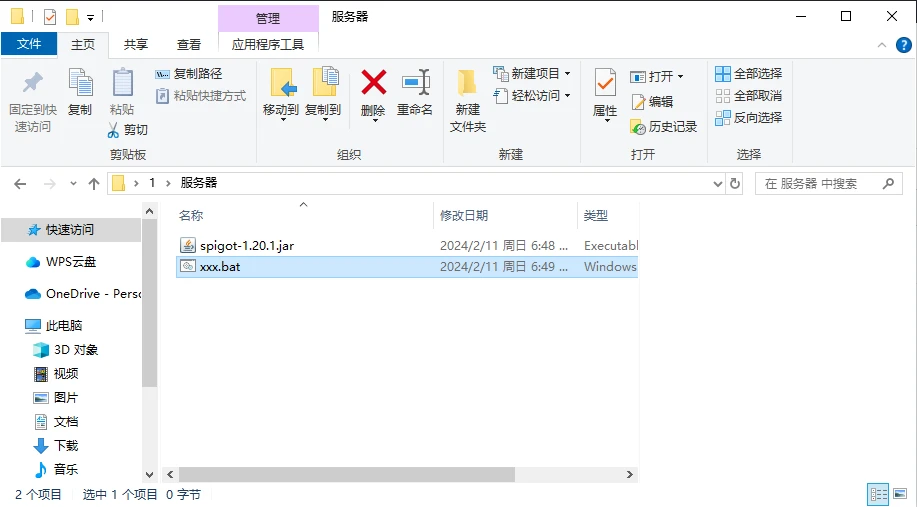Expand the Move To (移动到) dropdown
This screenshot has height=507, width=917.
tap(281, 119)
